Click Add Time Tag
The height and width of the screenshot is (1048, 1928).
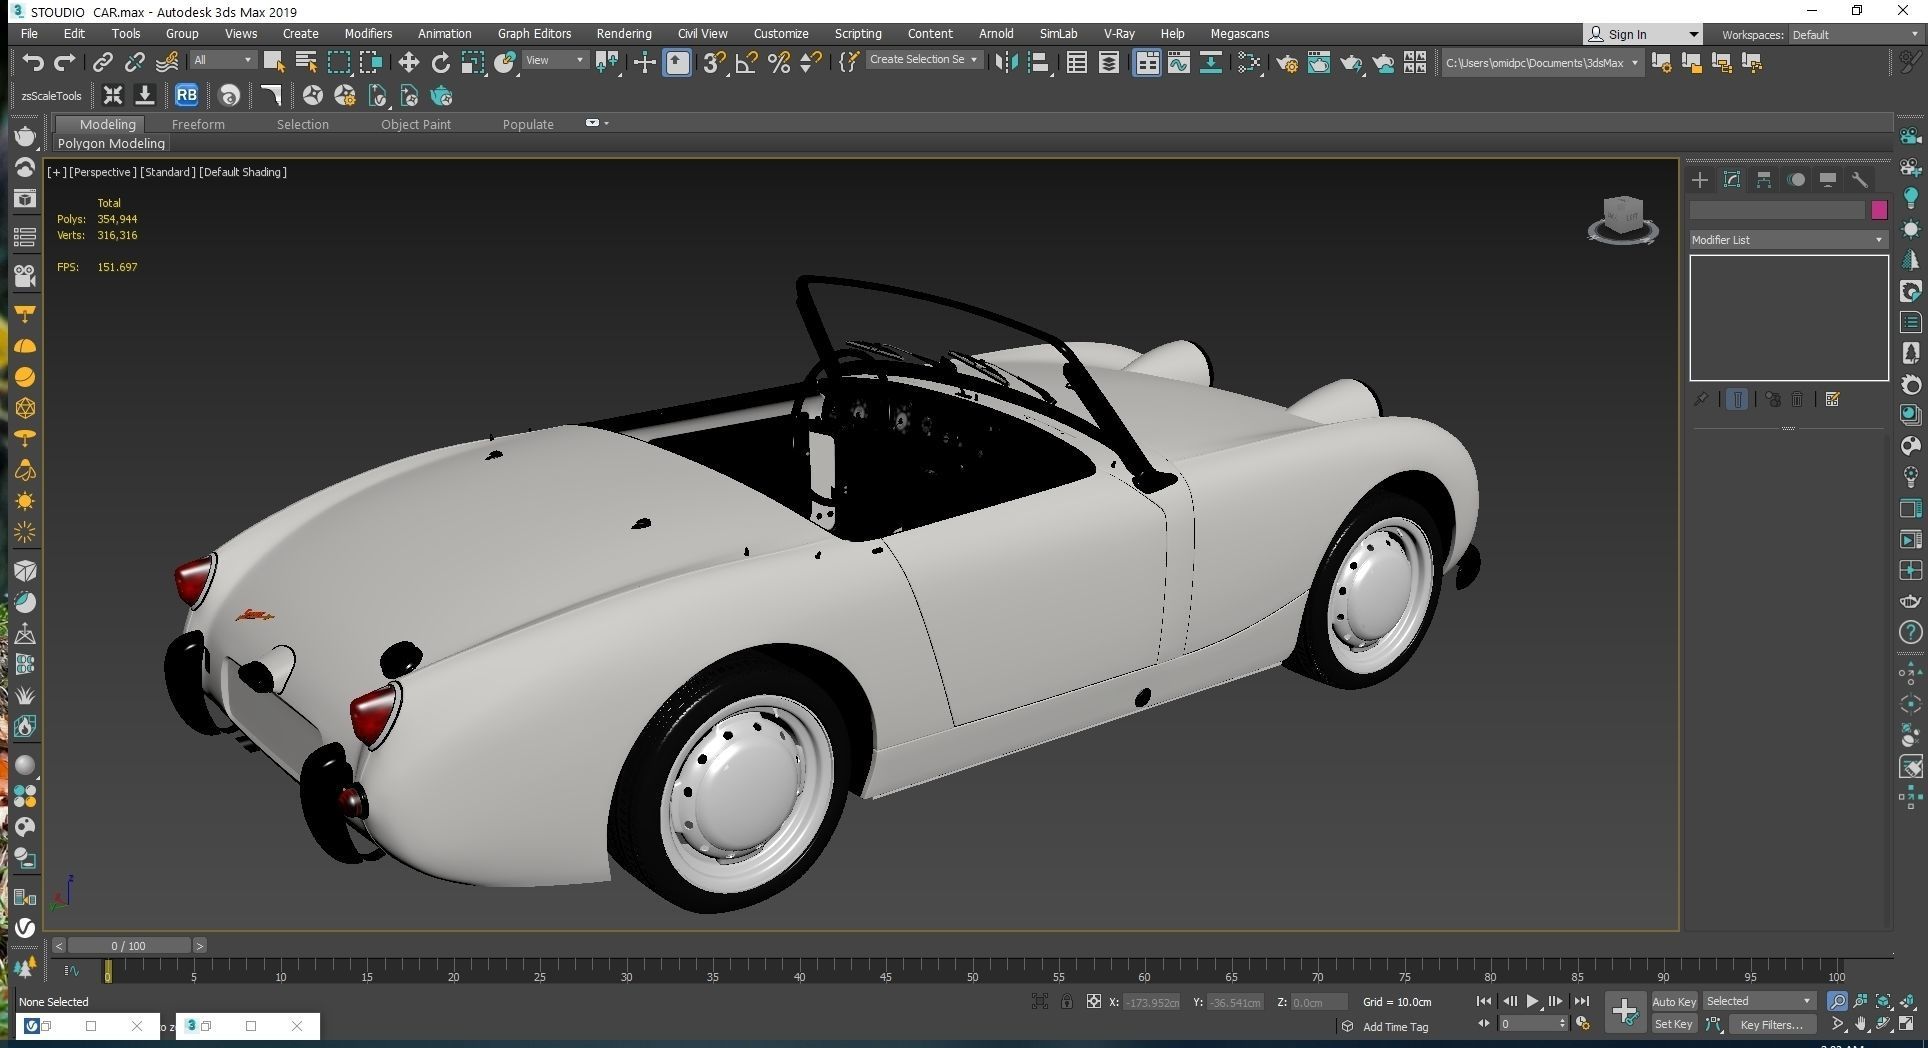point(1395,1027)
